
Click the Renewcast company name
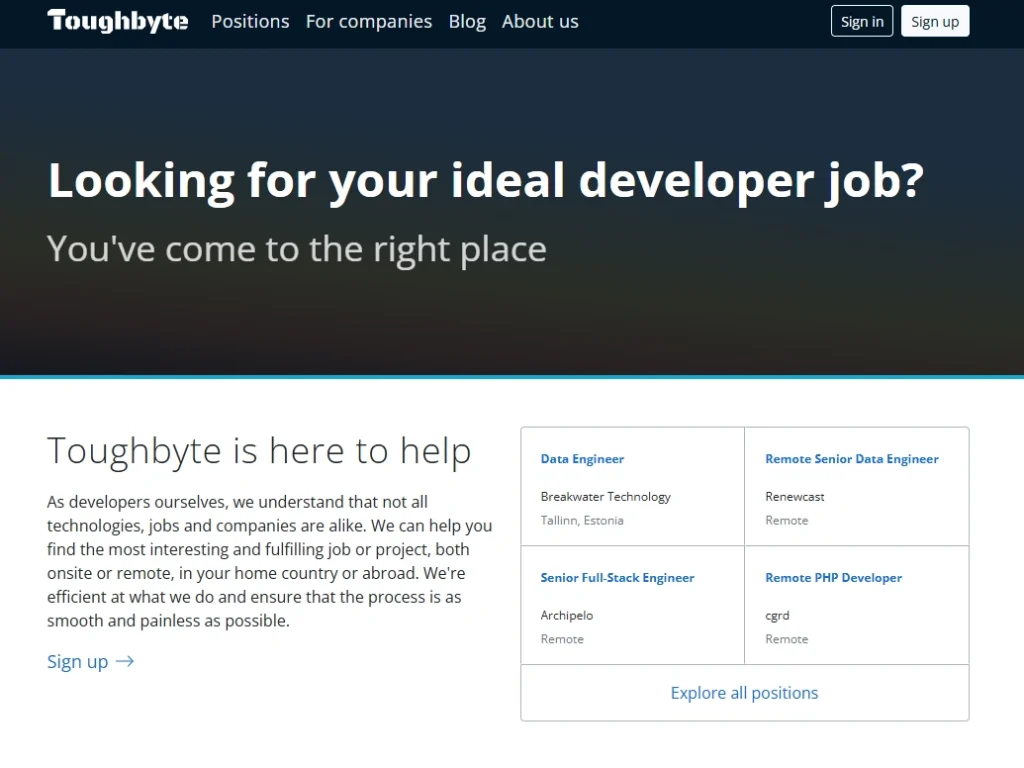(x=795, y=497)
